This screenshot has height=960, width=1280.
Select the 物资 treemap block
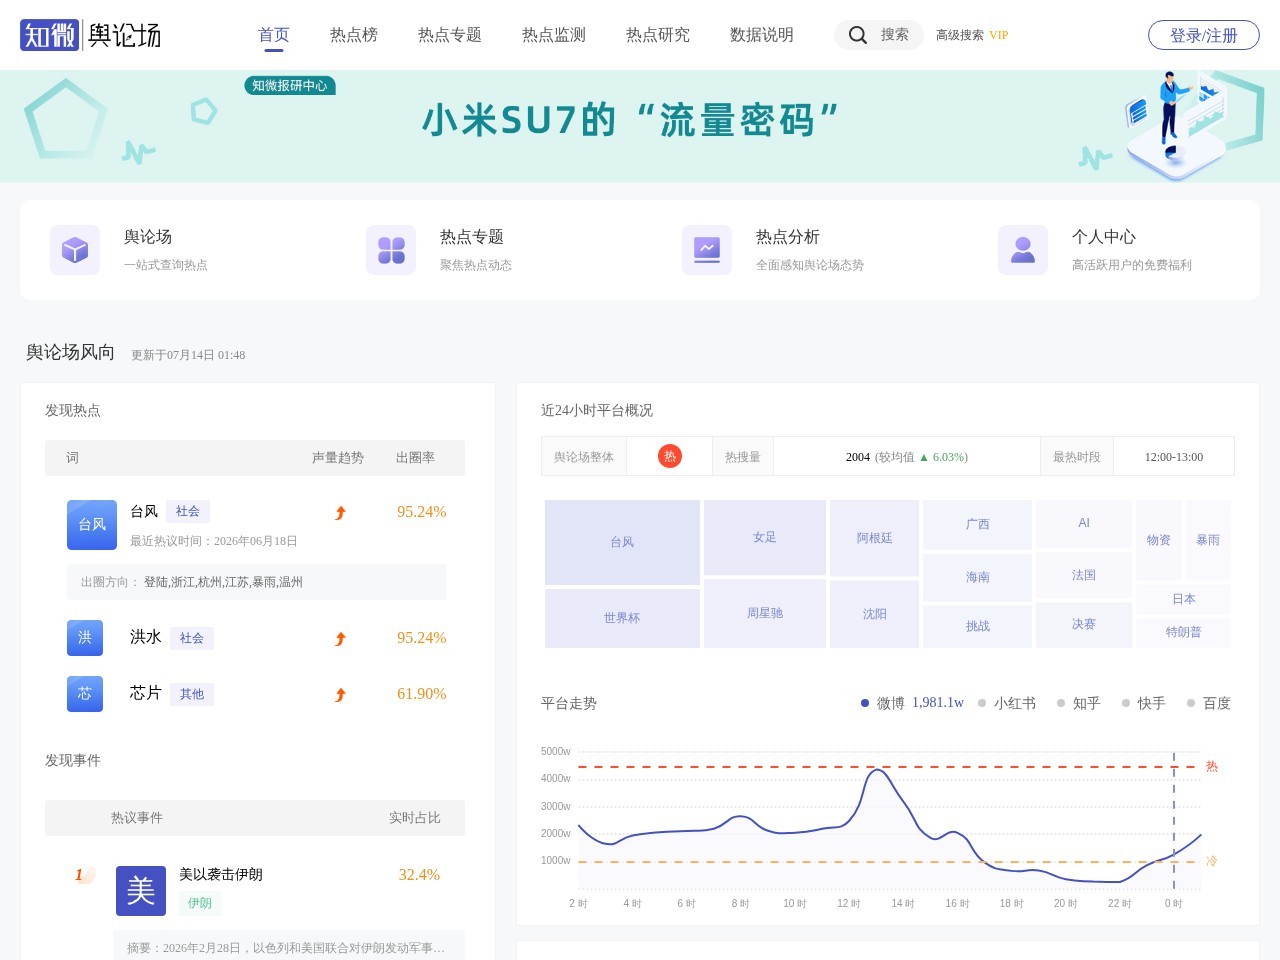(1159, 540)
